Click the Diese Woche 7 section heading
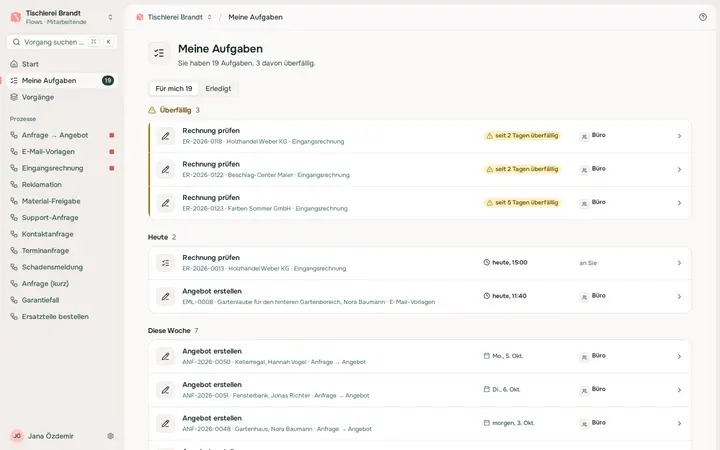The width and height of the screenshot is (720, 450). tap(173, 331)
